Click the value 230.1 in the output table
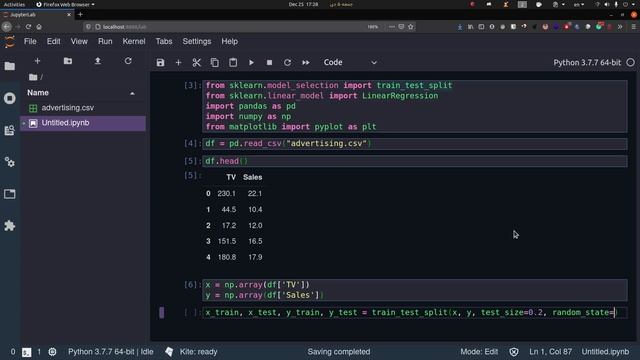640x360 pixels. coord(227,193)
